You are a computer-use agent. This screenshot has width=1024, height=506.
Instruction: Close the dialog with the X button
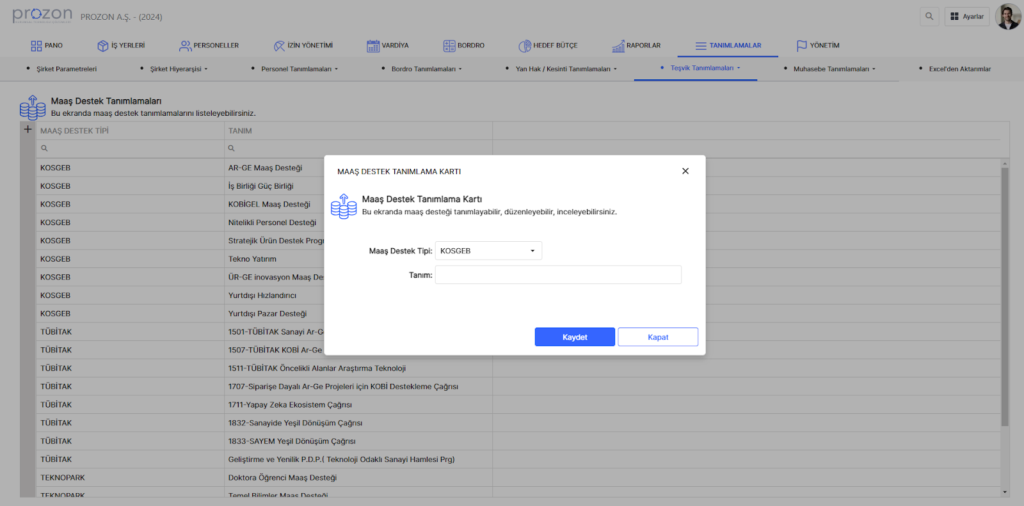coord(685,171)
